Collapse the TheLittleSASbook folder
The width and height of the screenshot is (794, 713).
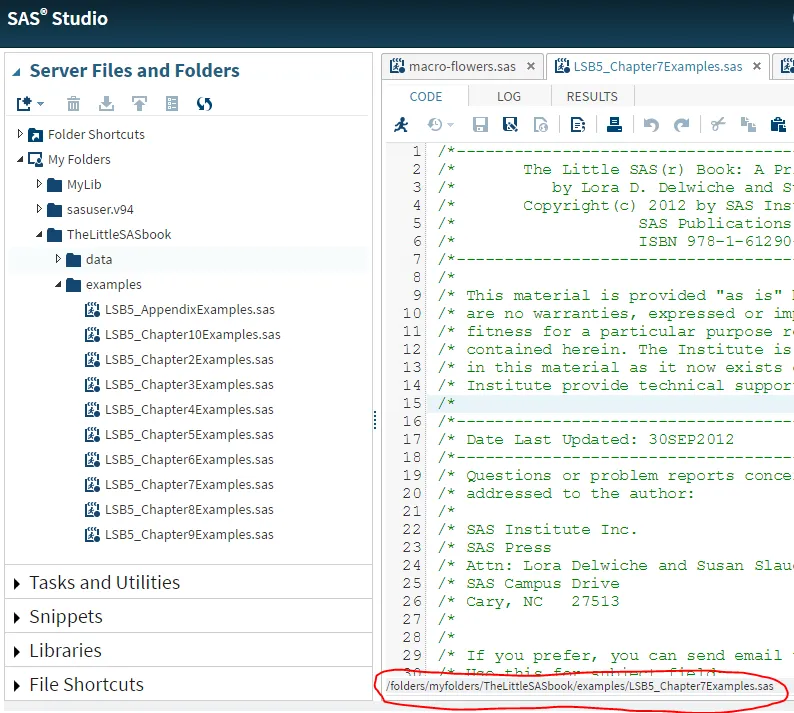click(x=39, y=234)
